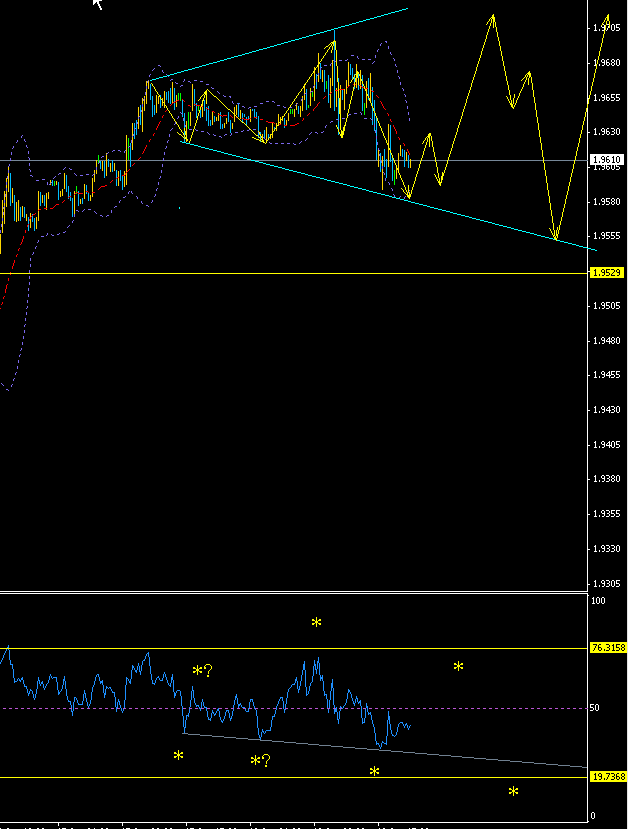Click the 1.9705 price axis value

pos(607,27)
